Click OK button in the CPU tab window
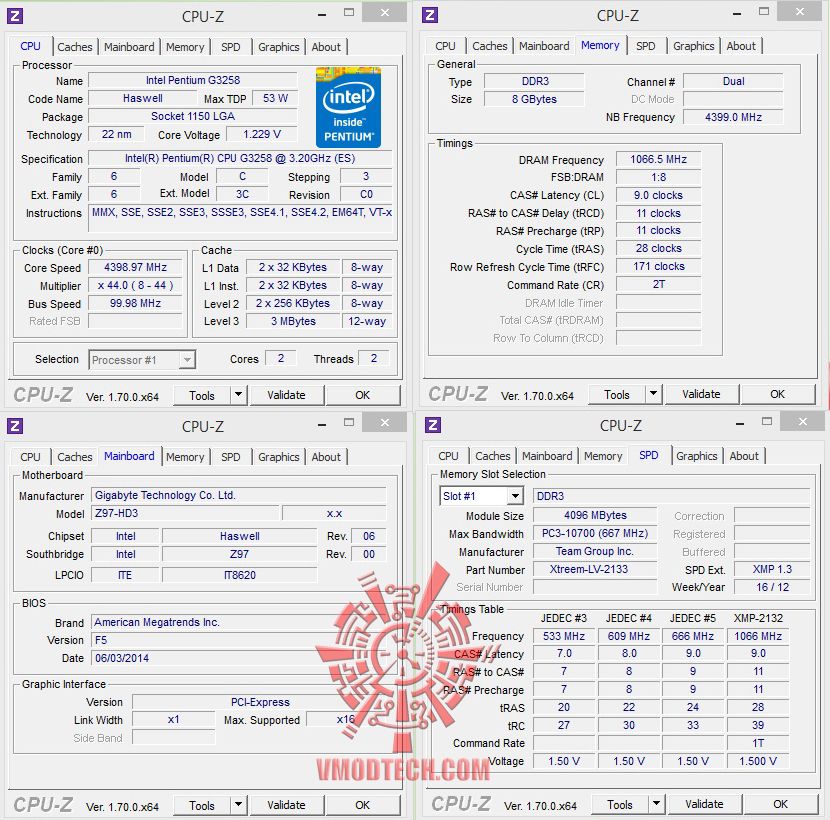This screenshot has height=820, width=830. (363, 395)
